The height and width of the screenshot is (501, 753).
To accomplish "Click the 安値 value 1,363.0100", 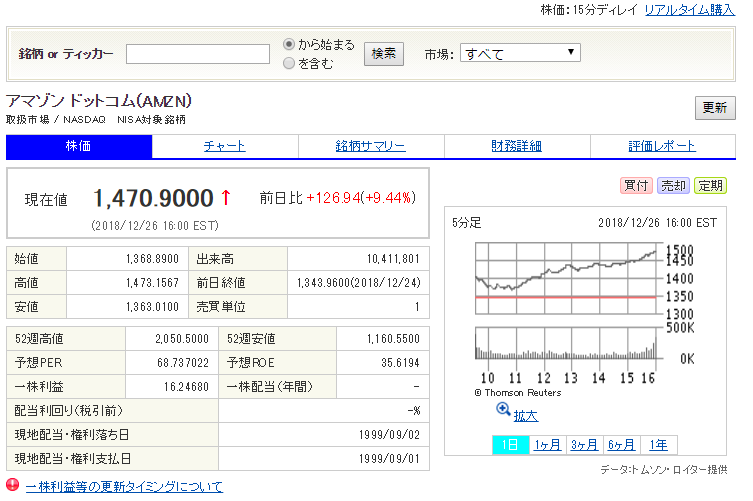I will 153,307.
